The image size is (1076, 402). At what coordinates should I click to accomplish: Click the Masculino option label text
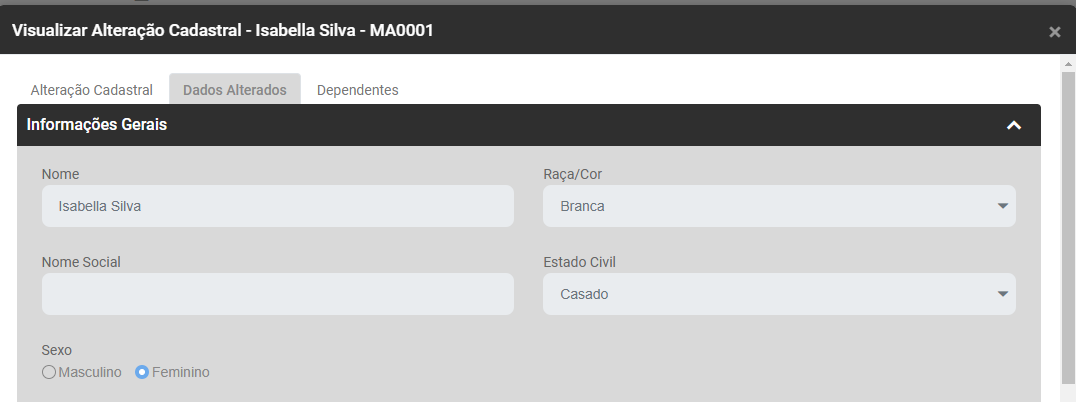pyautogui.click(x=89, y=372)
